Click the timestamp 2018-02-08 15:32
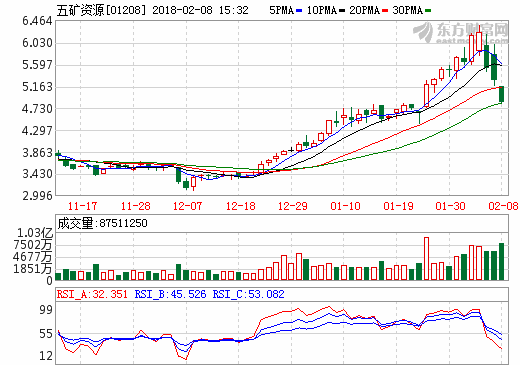 [x=200, y=10]
